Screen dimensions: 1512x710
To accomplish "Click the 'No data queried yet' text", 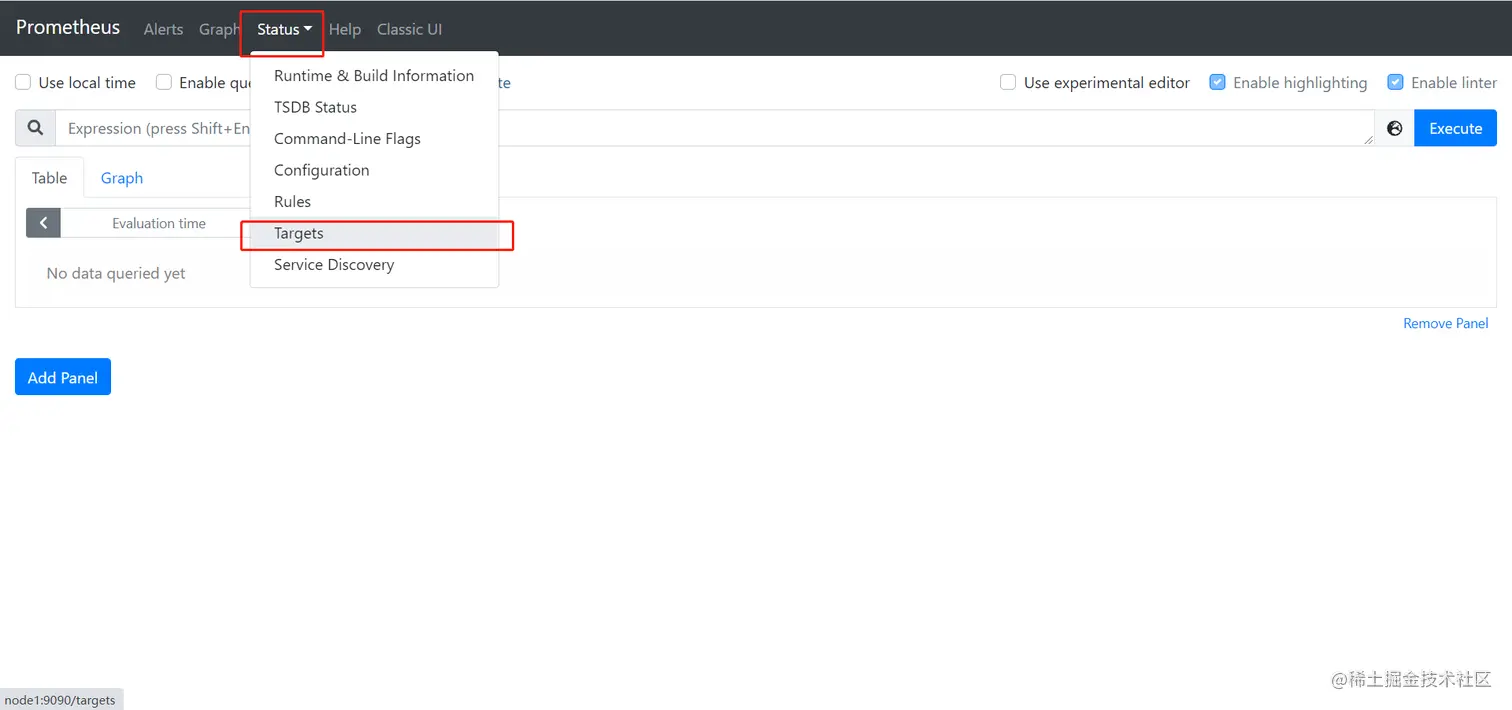I will 116,273.
